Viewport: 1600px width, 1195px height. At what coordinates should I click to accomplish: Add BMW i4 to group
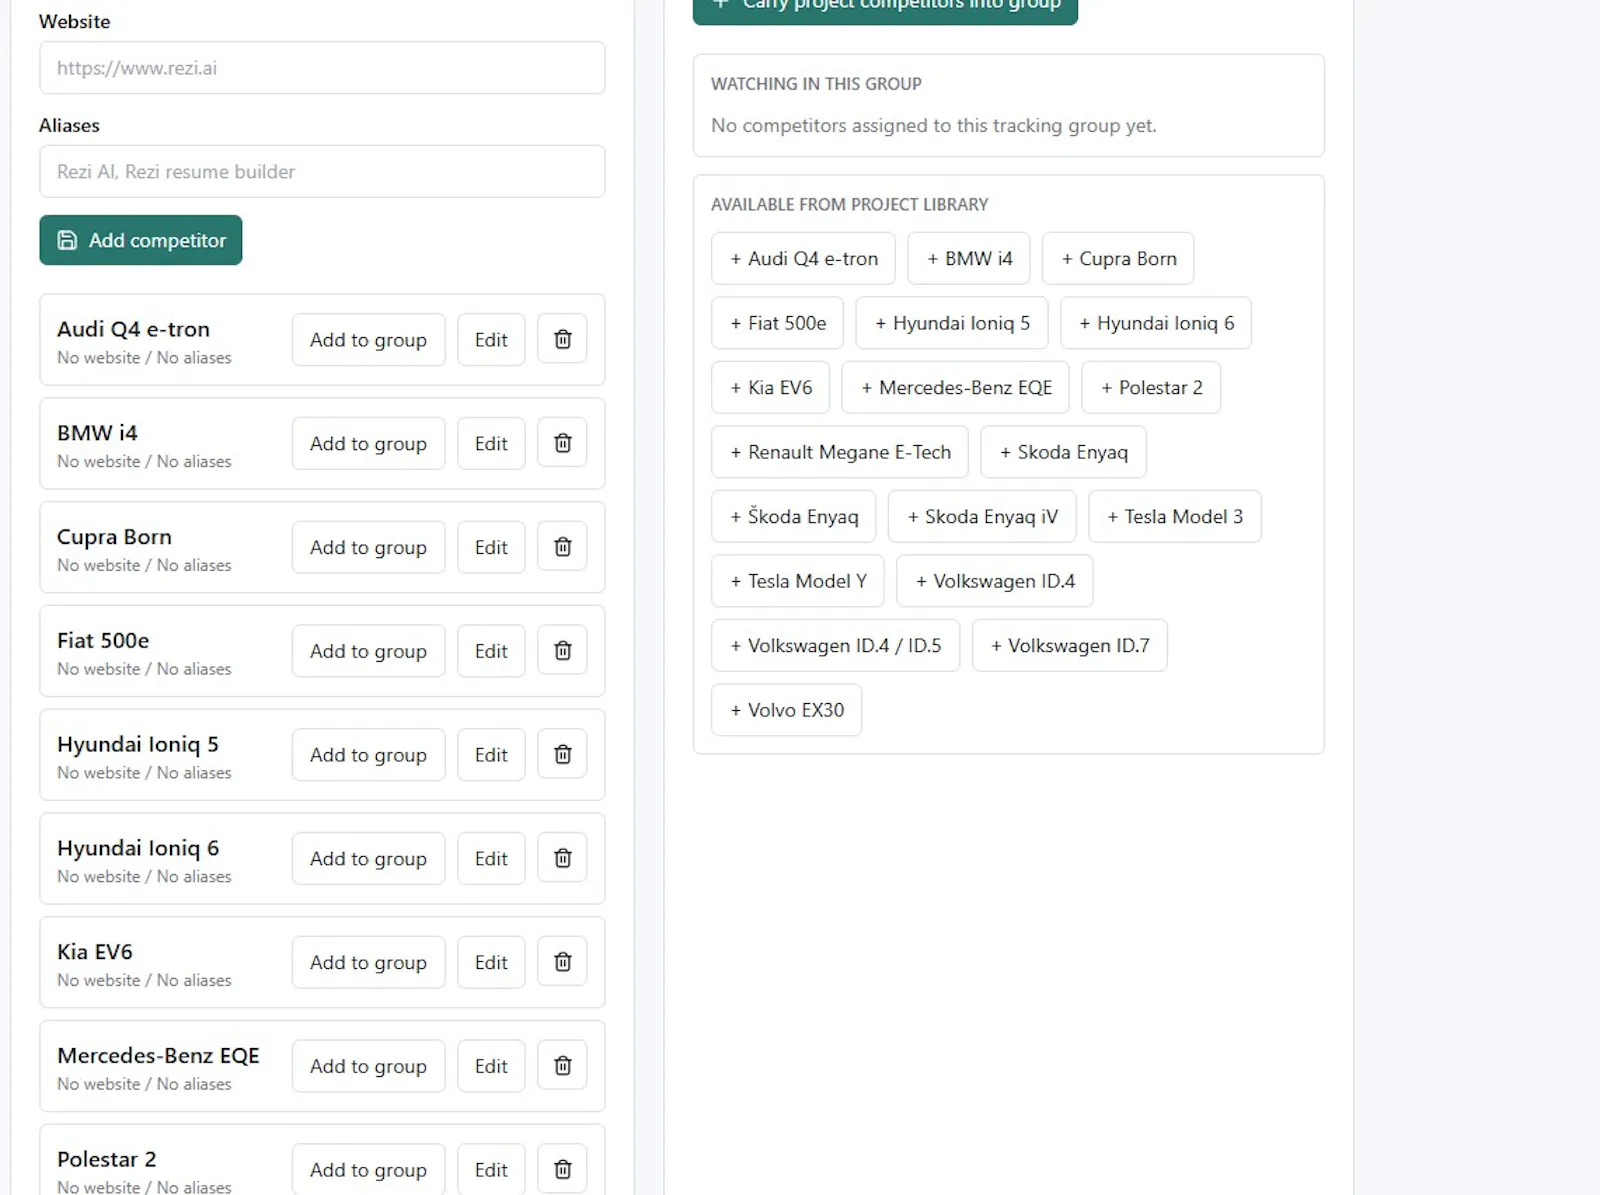[368, 443]
